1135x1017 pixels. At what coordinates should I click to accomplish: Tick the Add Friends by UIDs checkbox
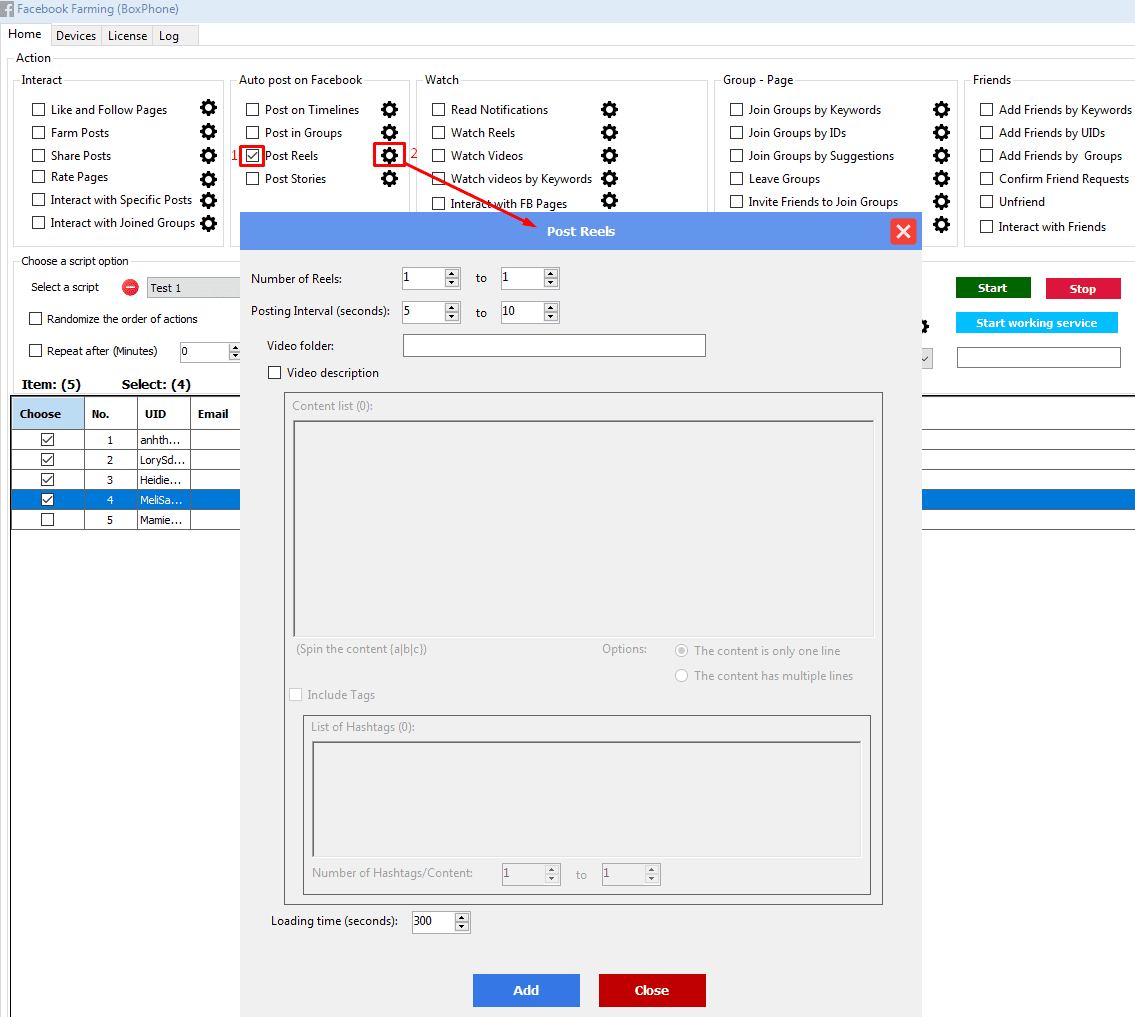click(987, 132)
